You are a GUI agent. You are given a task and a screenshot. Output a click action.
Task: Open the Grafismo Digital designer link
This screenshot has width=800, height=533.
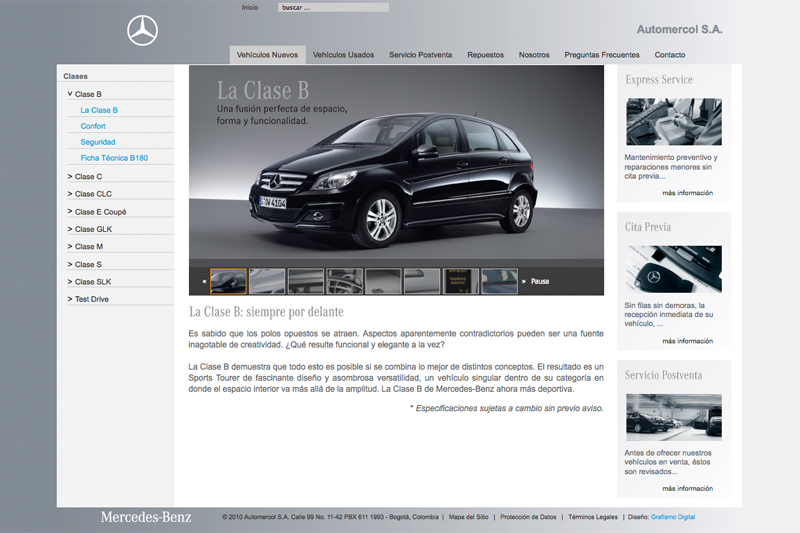tap(672, 517)
